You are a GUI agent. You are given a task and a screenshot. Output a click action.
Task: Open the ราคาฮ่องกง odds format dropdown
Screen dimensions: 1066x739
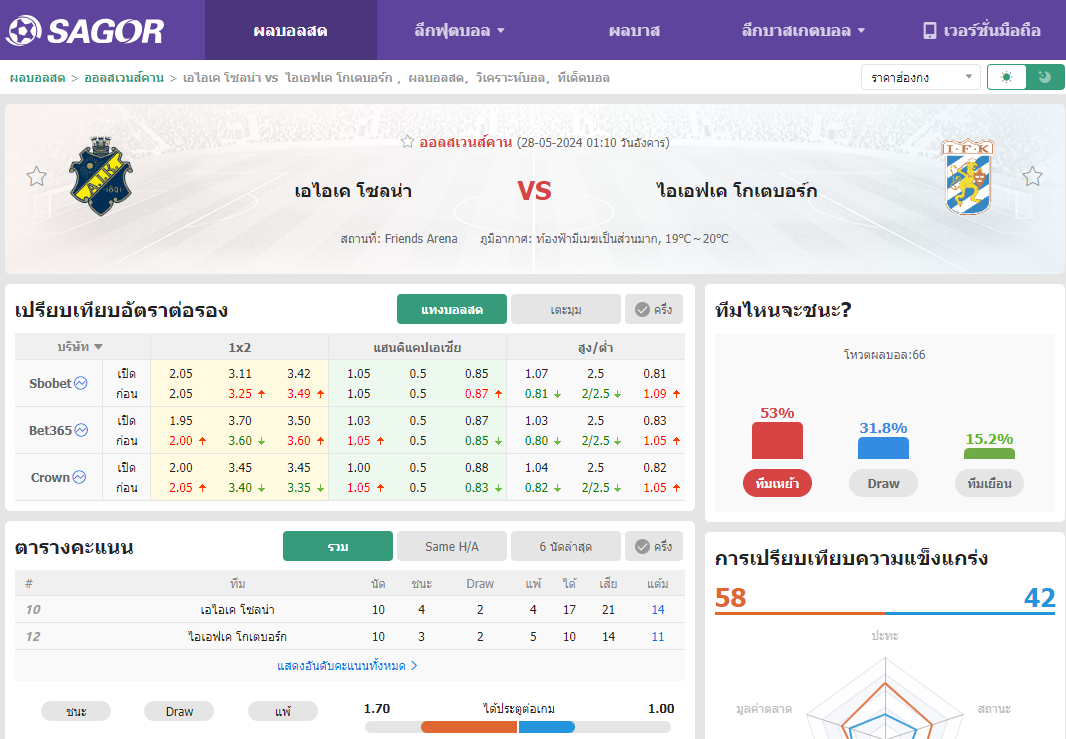click(921, 78)
